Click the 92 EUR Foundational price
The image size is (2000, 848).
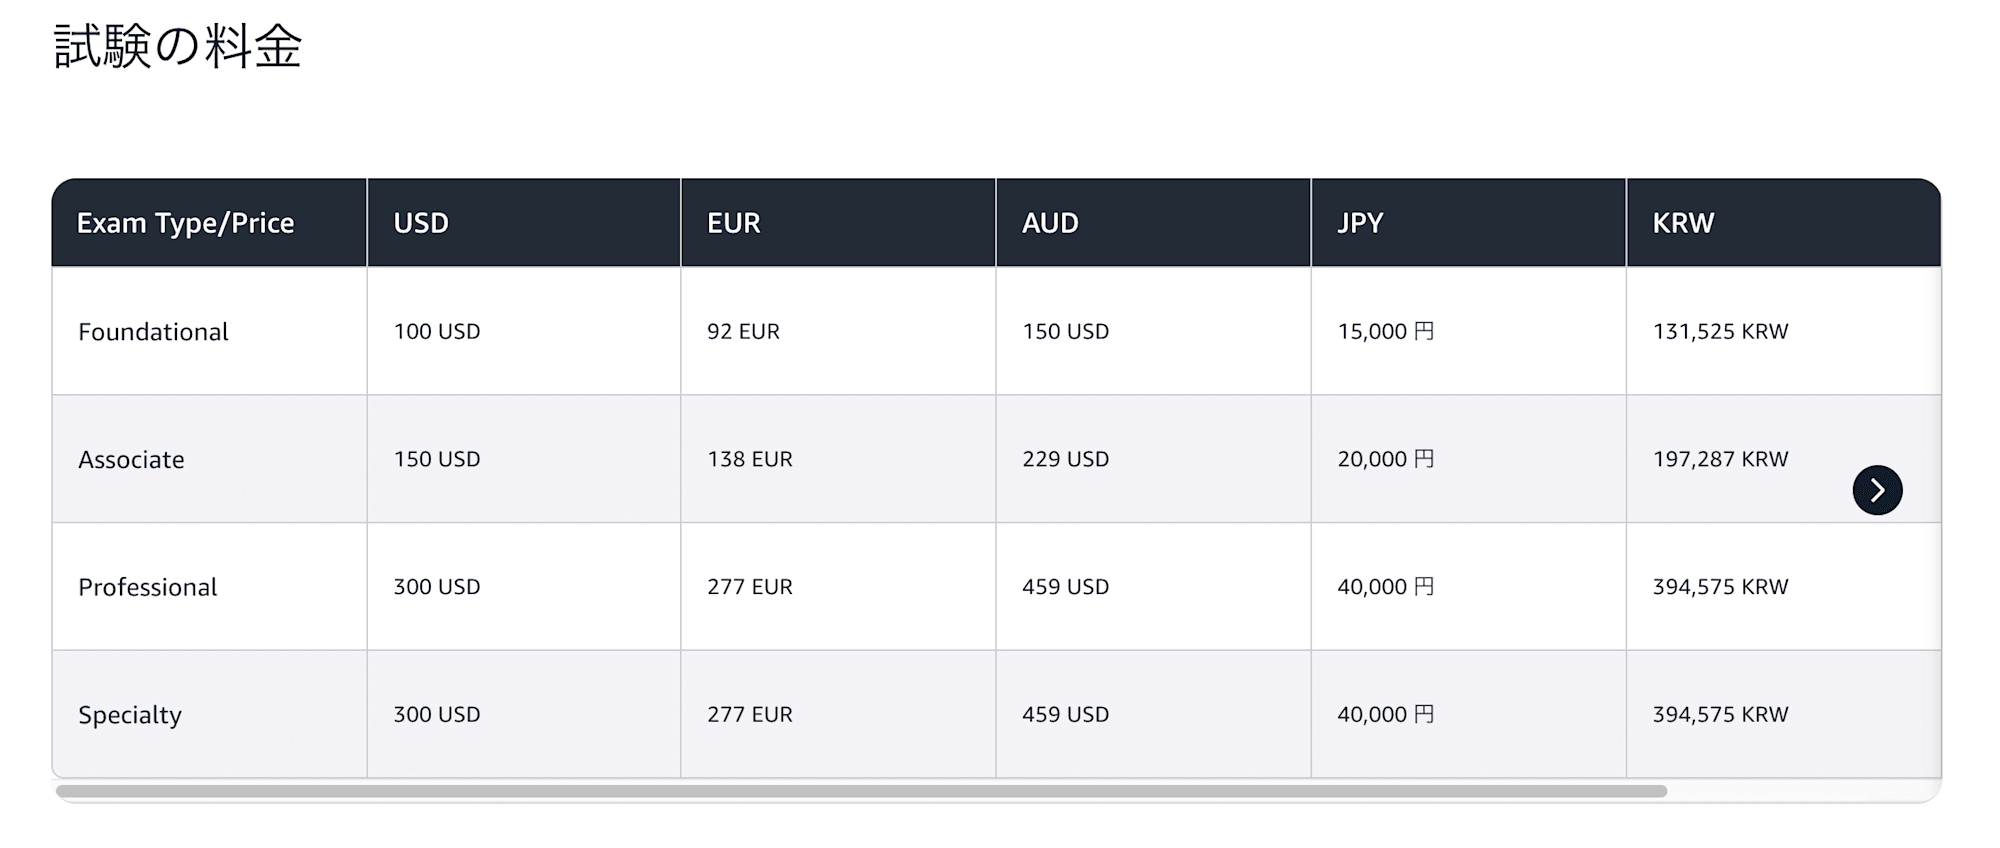click(x=743, y=332)
